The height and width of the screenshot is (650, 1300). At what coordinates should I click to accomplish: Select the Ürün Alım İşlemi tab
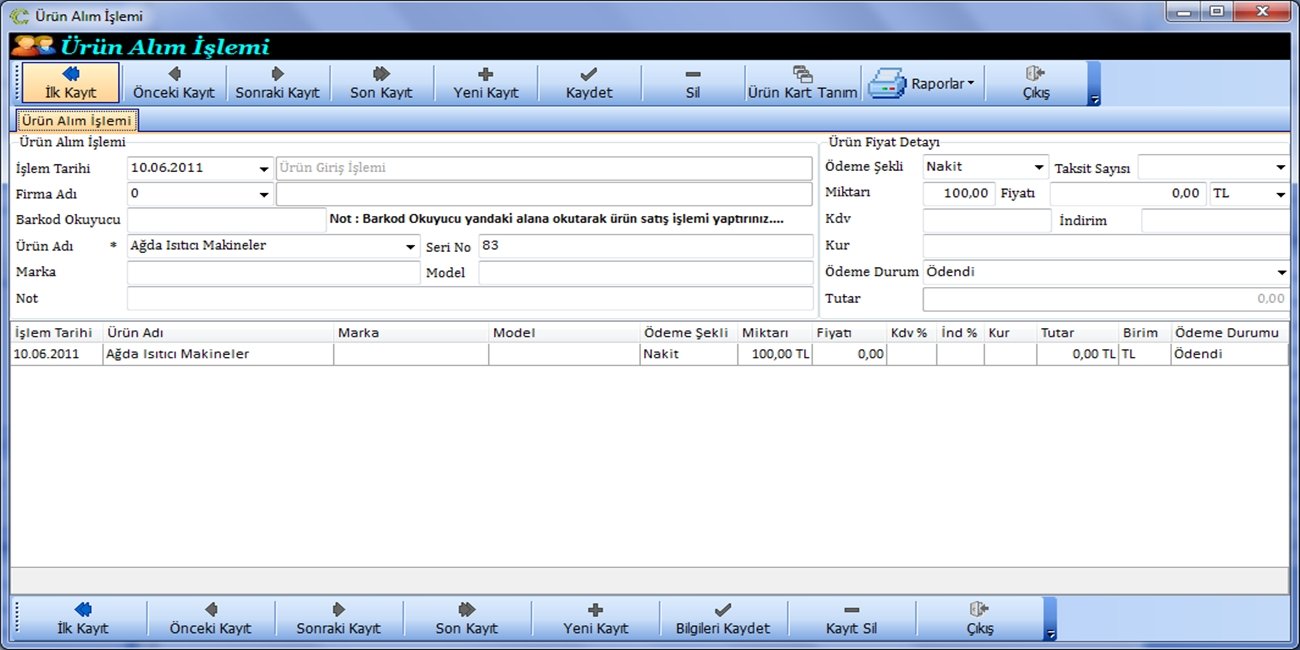tap(77, 121)
